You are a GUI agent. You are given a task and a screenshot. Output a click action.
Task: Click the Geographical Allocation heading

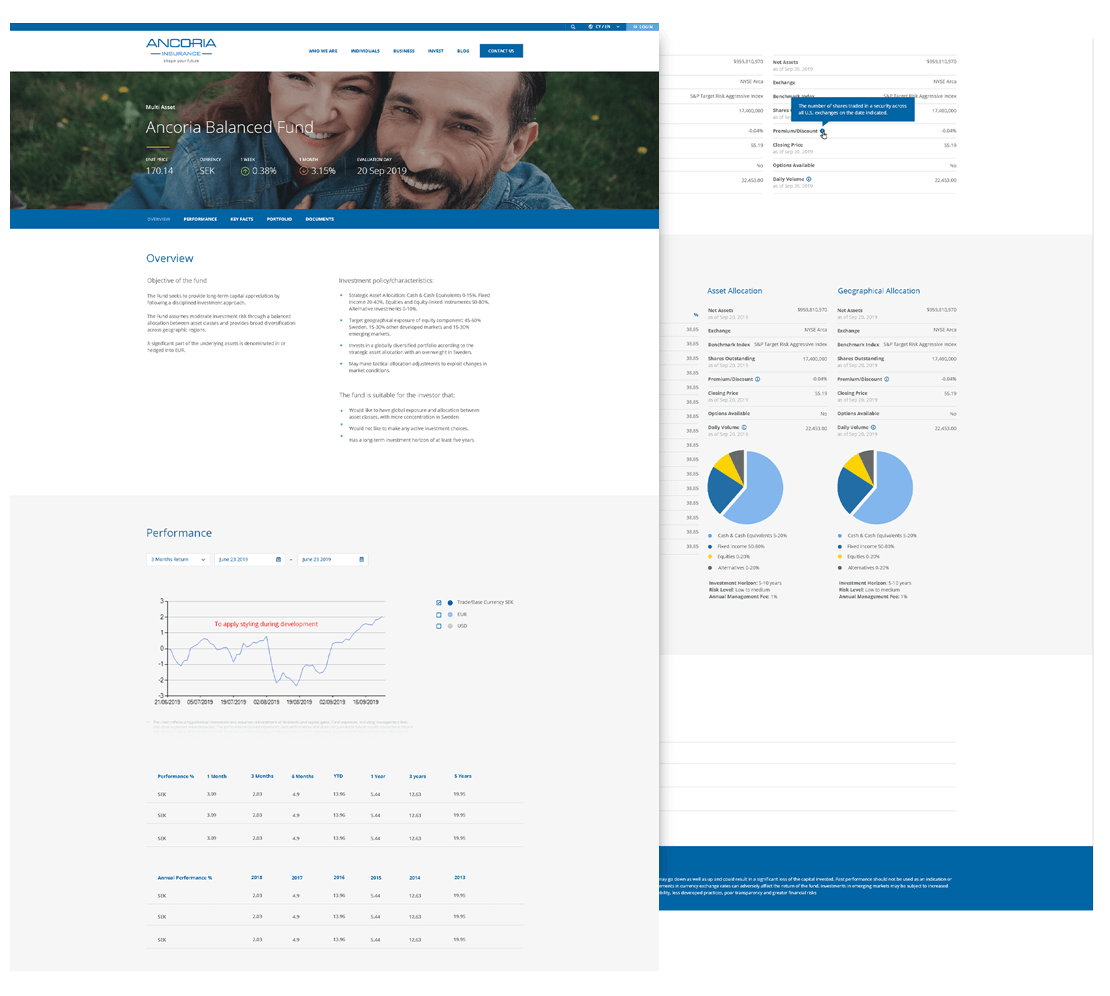click(x=879, y=291)
